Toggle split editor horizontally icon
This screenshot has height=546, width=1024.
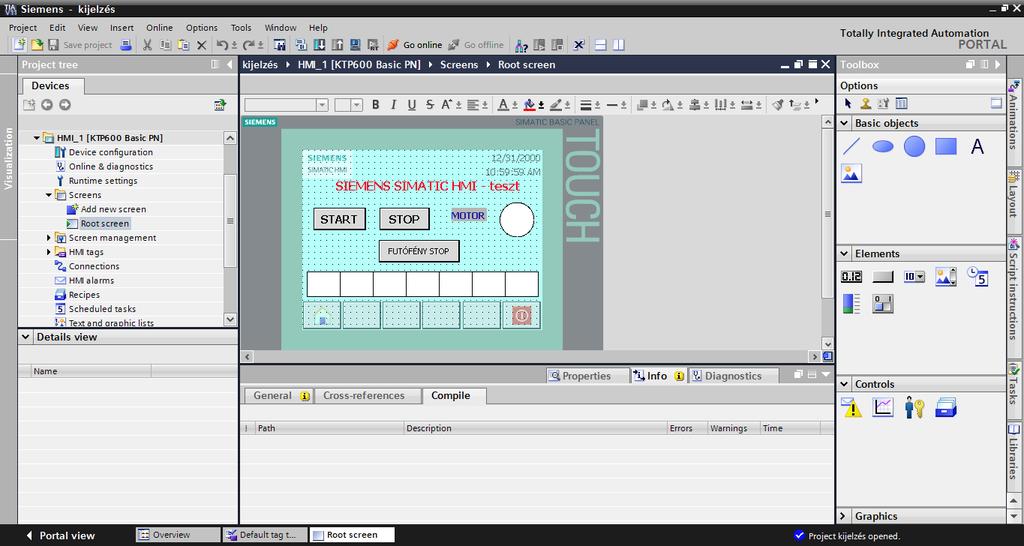tap(600, 45)
